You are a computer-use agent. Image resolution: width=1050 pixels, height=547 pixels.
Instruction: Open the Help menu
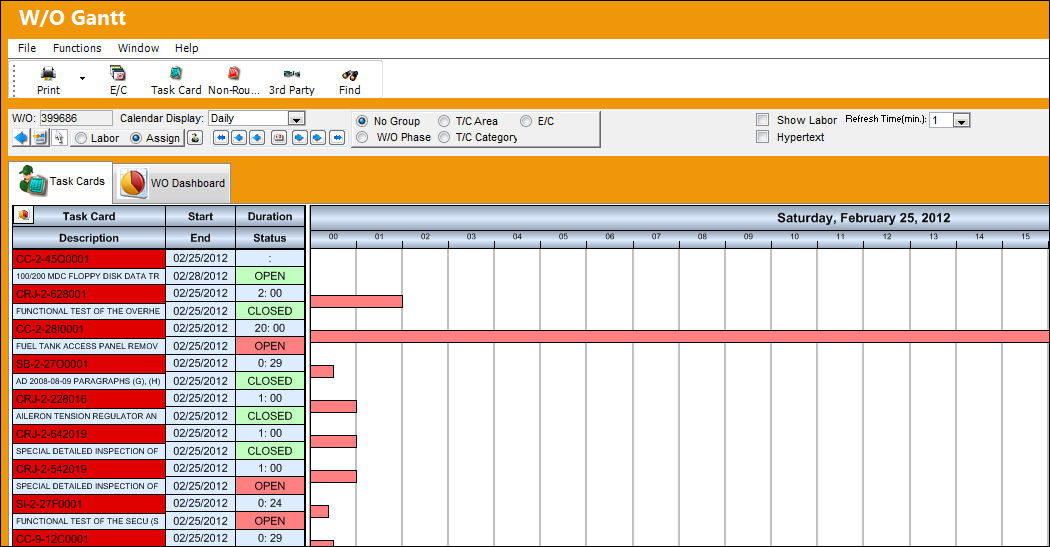187,48
